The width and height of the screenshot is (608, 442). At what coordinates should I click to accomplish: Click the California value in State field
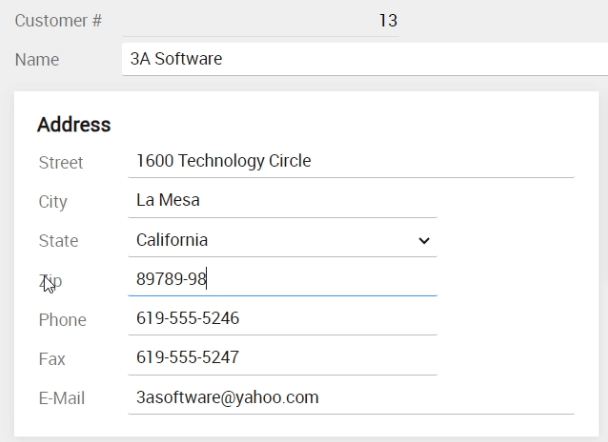tap(172, 240)
